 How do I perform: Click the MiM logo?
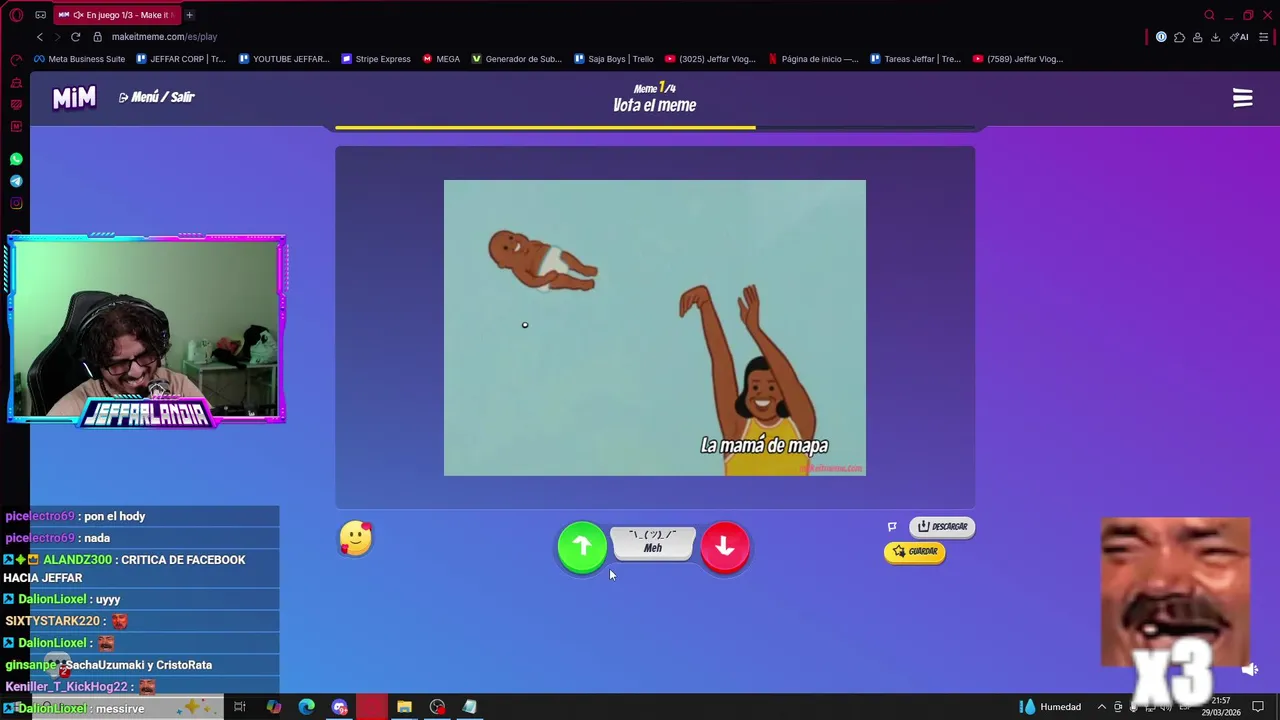click(x=74, y=97)
